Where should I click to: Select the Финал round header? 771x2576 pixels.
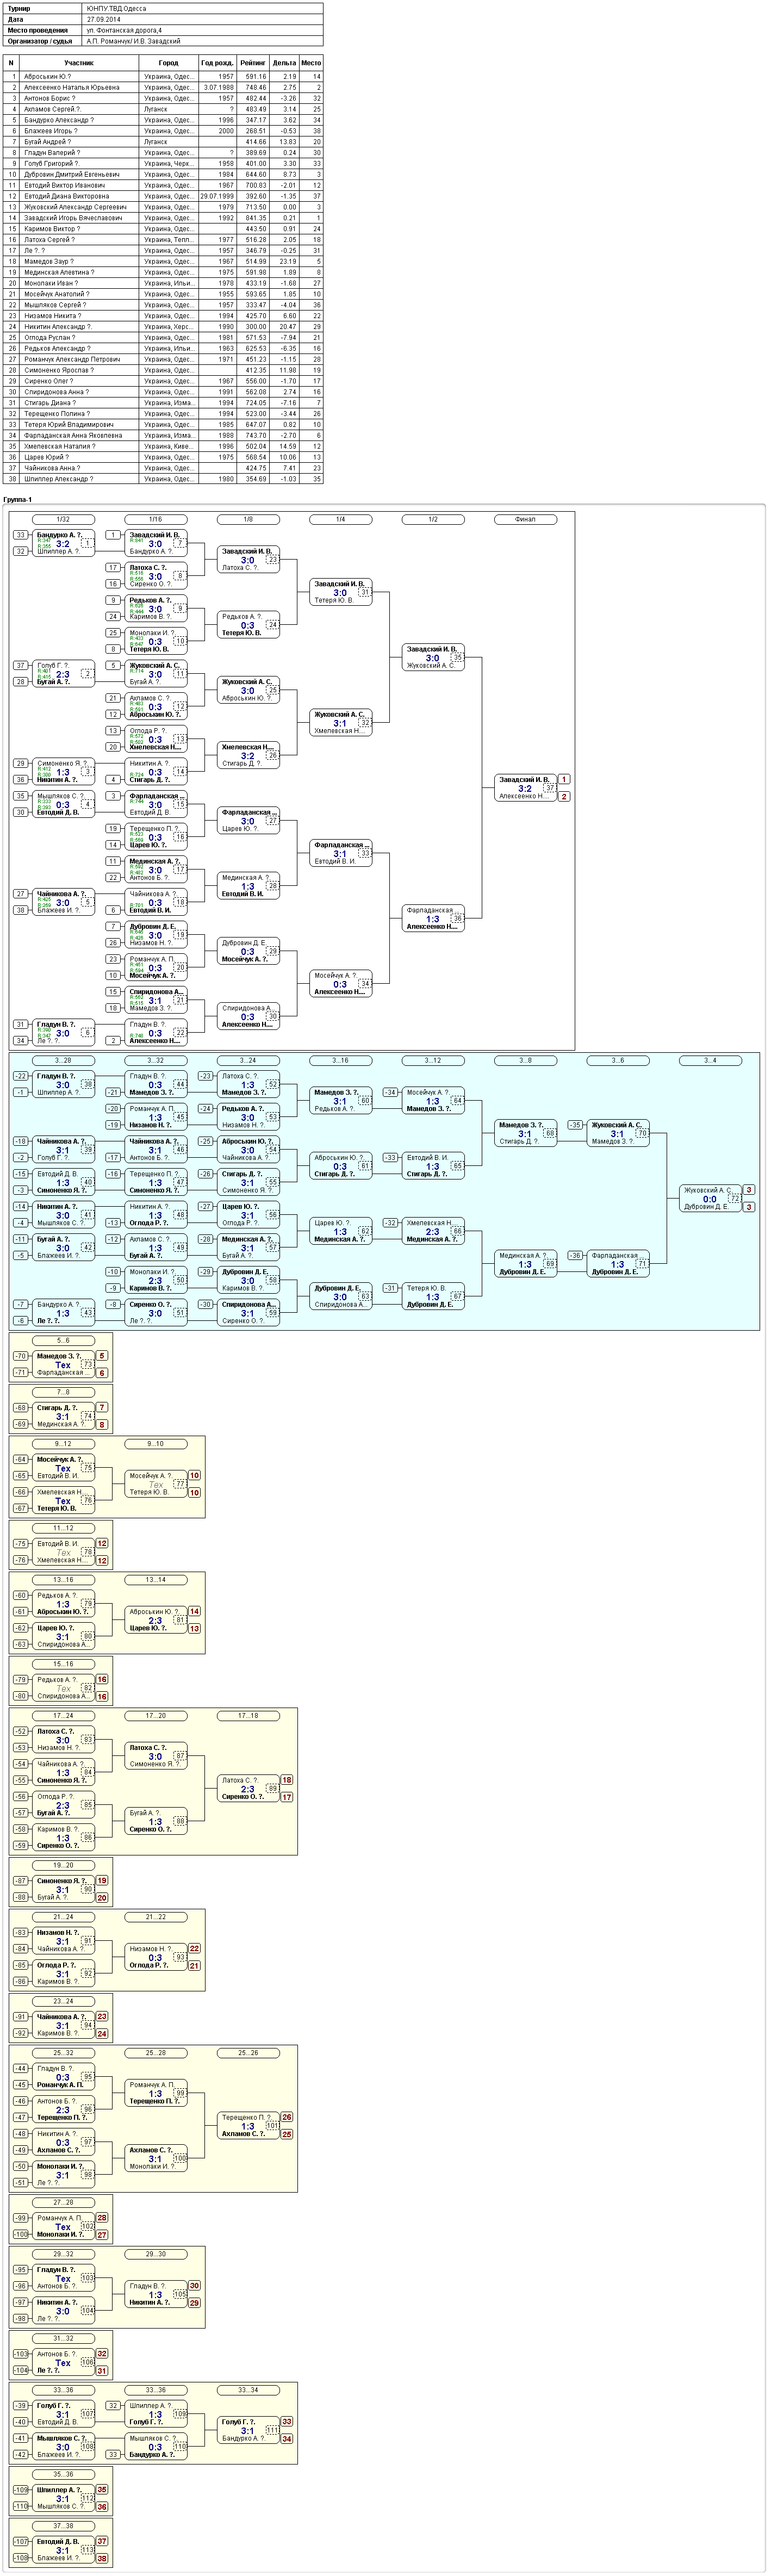pyautogui.click(x=525, y=519)
